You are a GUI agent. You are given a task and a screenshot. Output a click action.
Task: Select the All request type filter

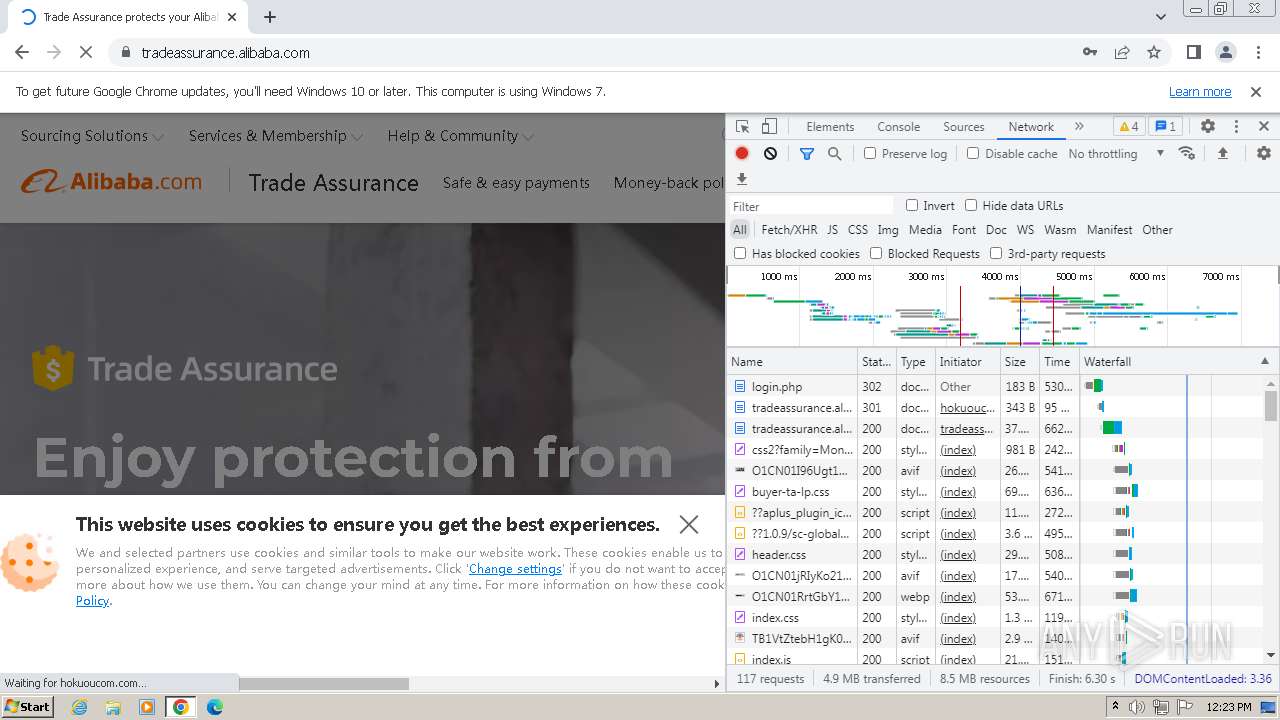tap(740, 230)
